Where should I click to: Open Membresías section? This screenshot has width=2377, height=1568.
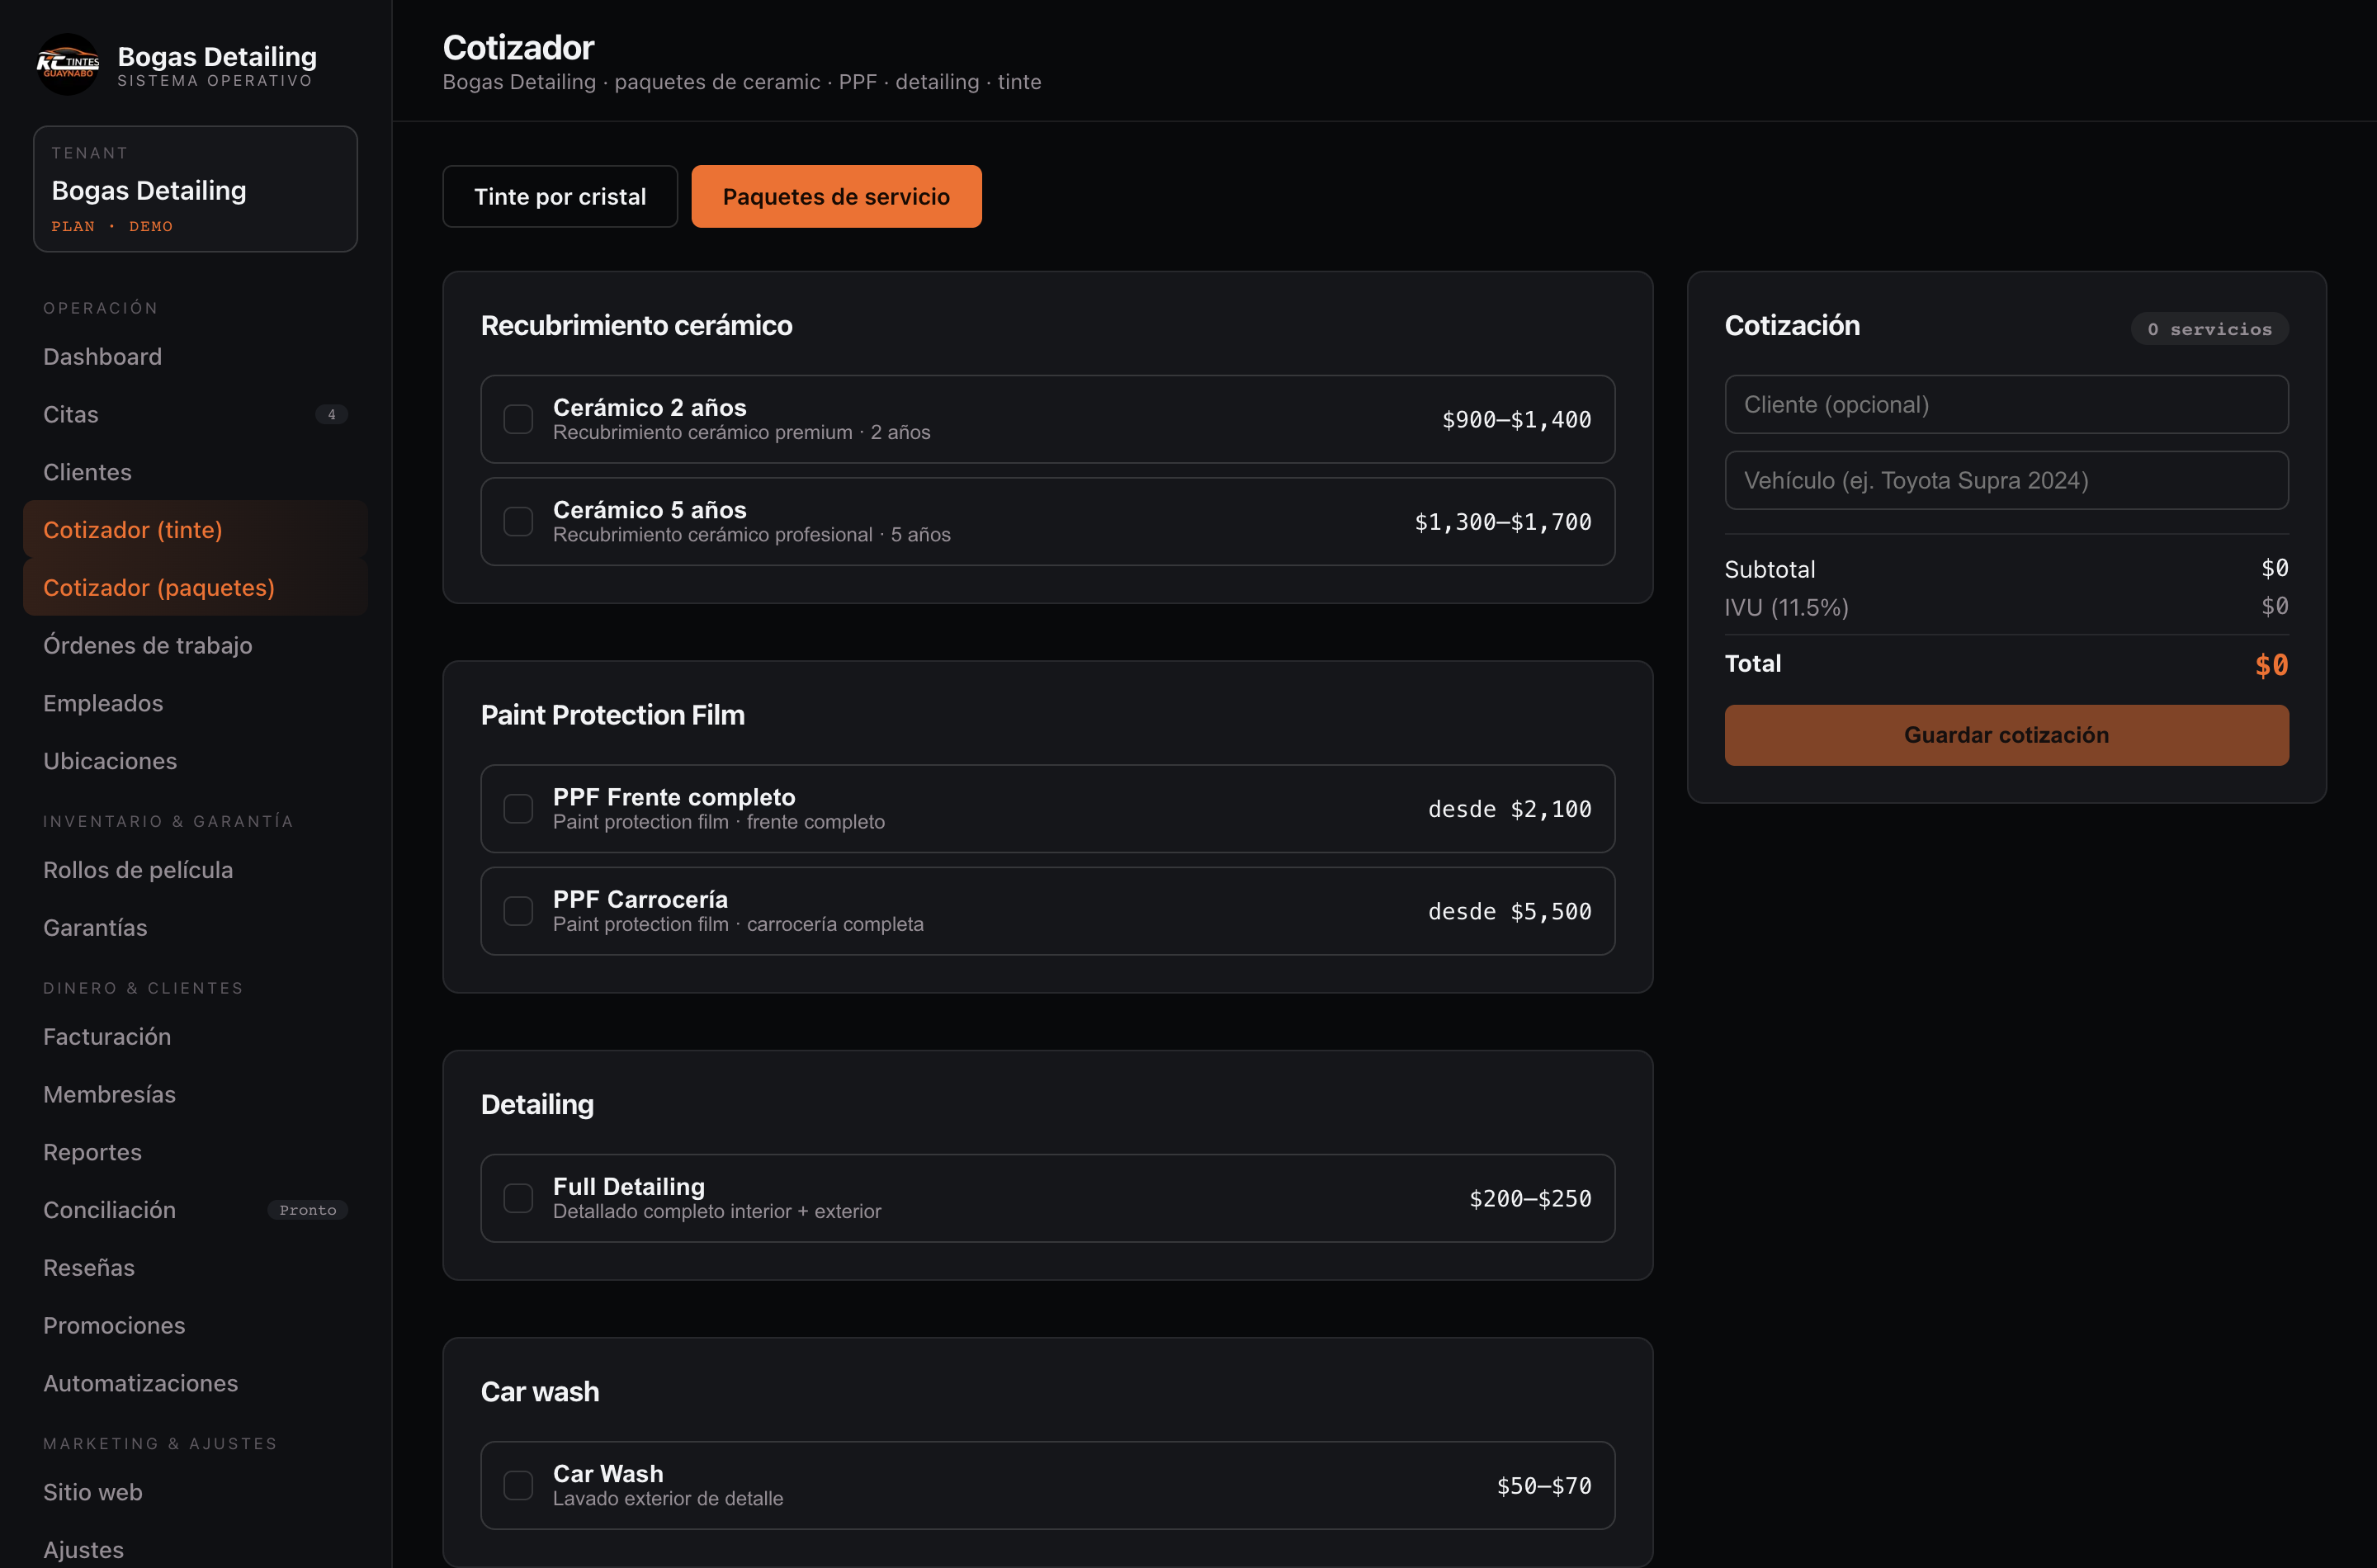pyautogui.click(x=195, y=1094)
